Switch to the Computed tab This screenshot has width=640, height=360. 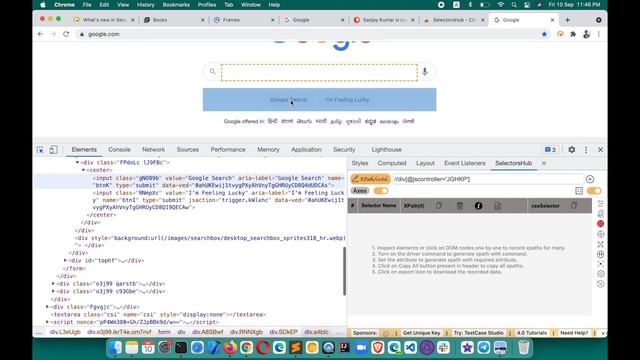(392, 163)
